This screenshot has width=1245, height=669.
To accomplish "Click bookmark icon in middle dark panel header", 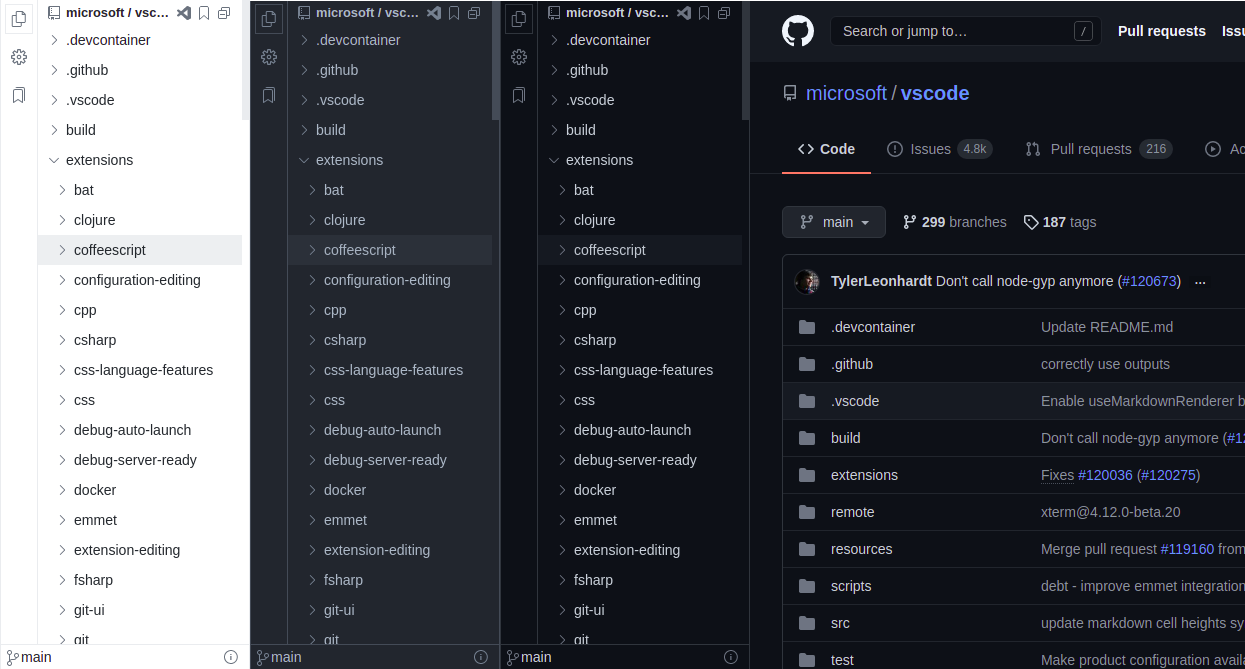I will 454,13.
